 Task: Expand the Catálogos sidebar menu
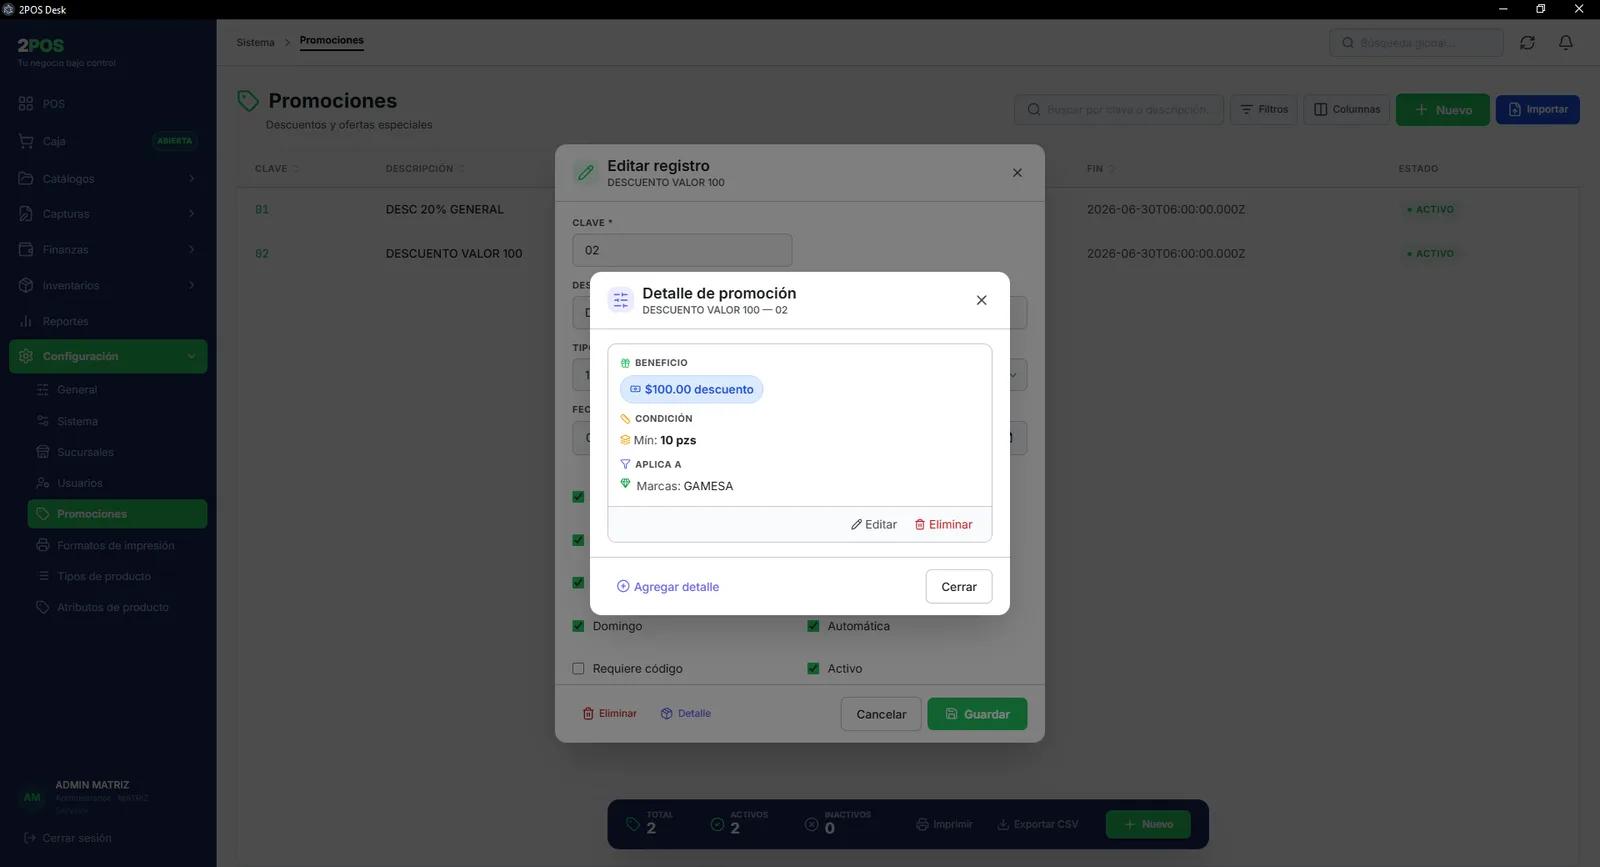pos(108,179)
